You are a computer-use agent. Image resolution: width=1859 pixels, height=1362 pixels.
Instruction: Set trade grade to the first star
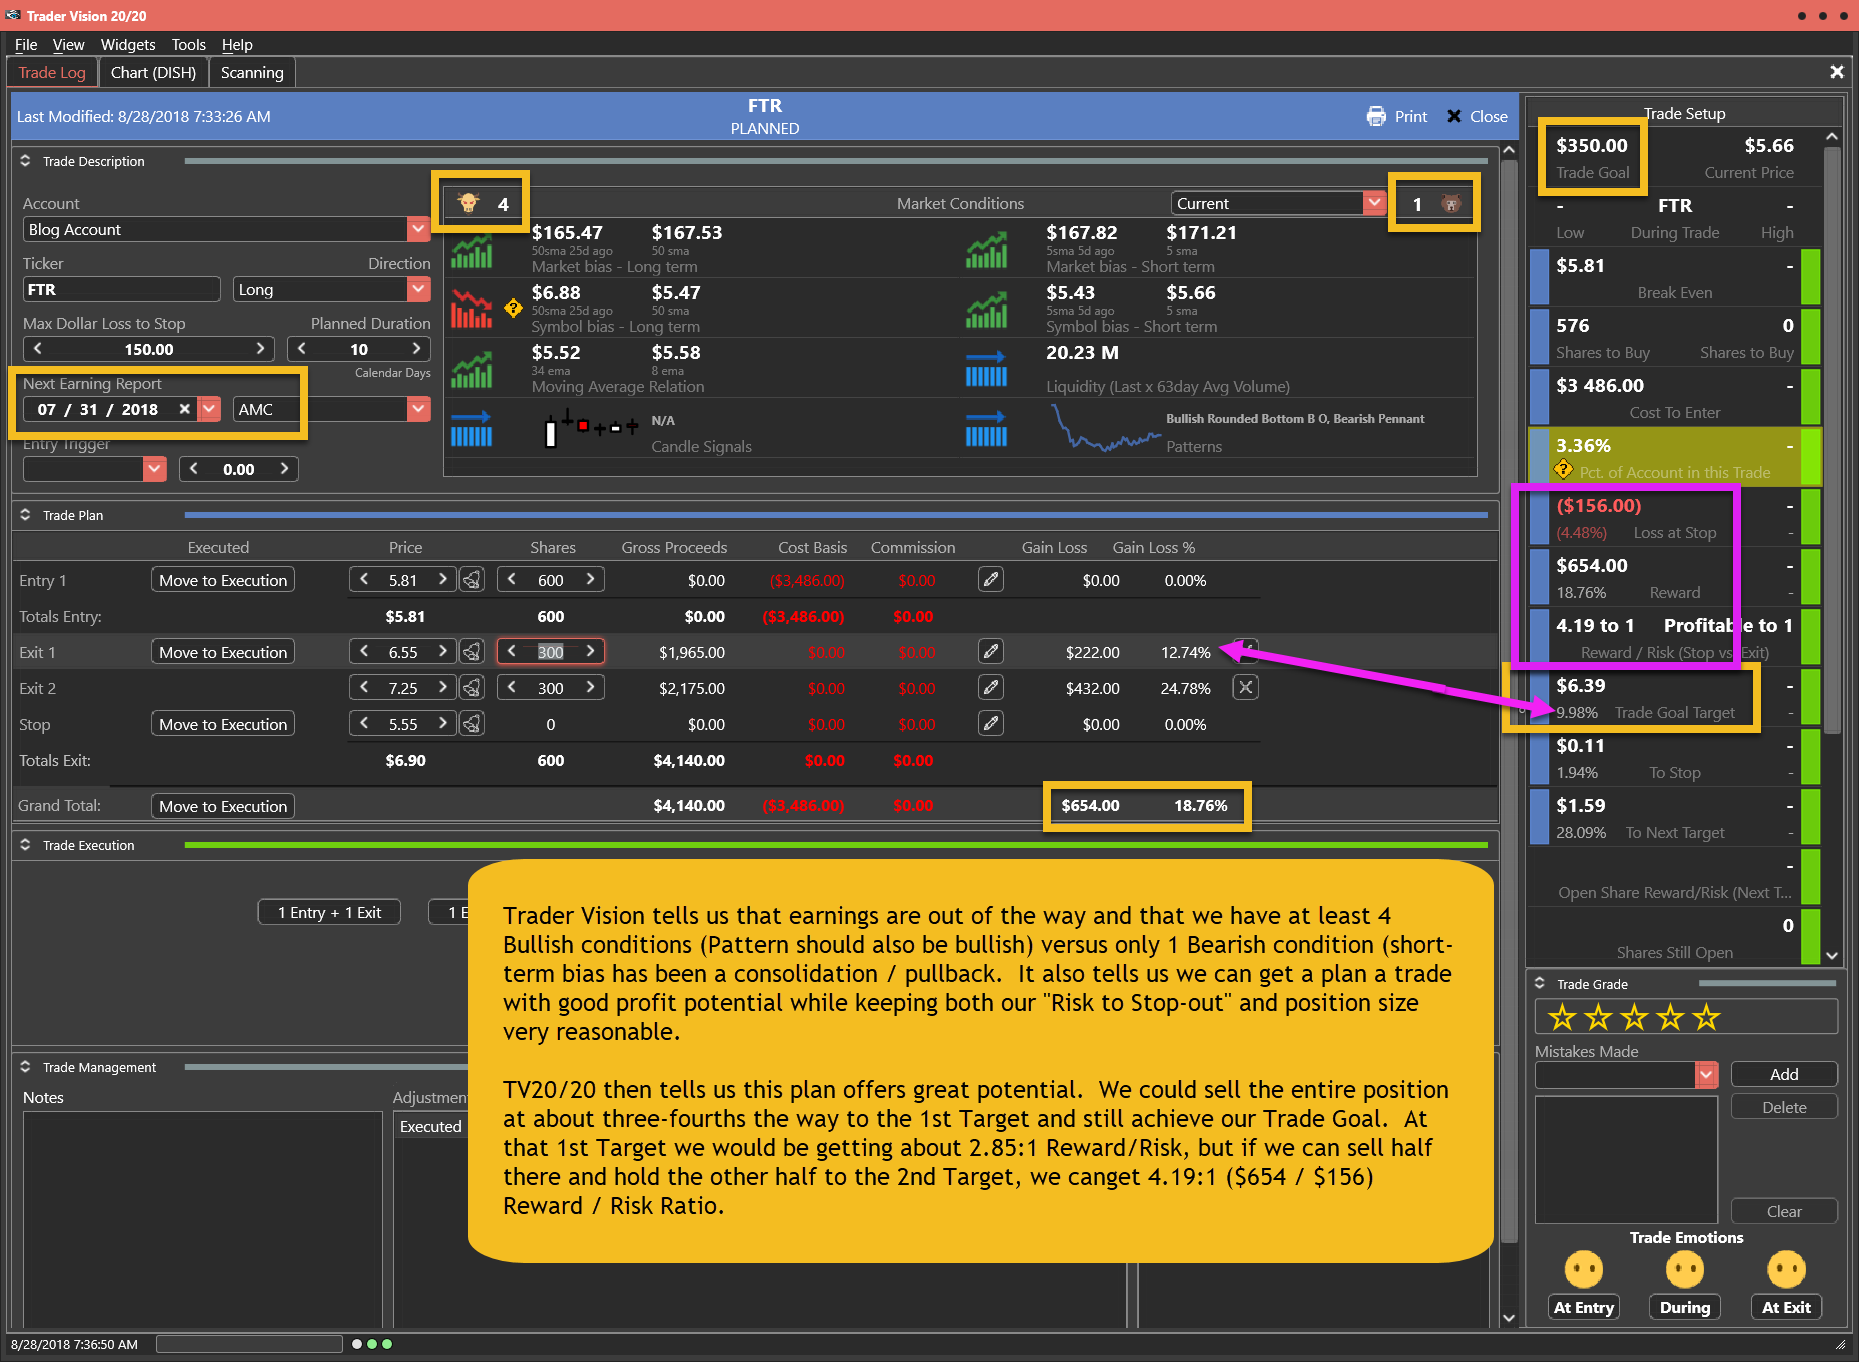(x=1562, y=1018)
